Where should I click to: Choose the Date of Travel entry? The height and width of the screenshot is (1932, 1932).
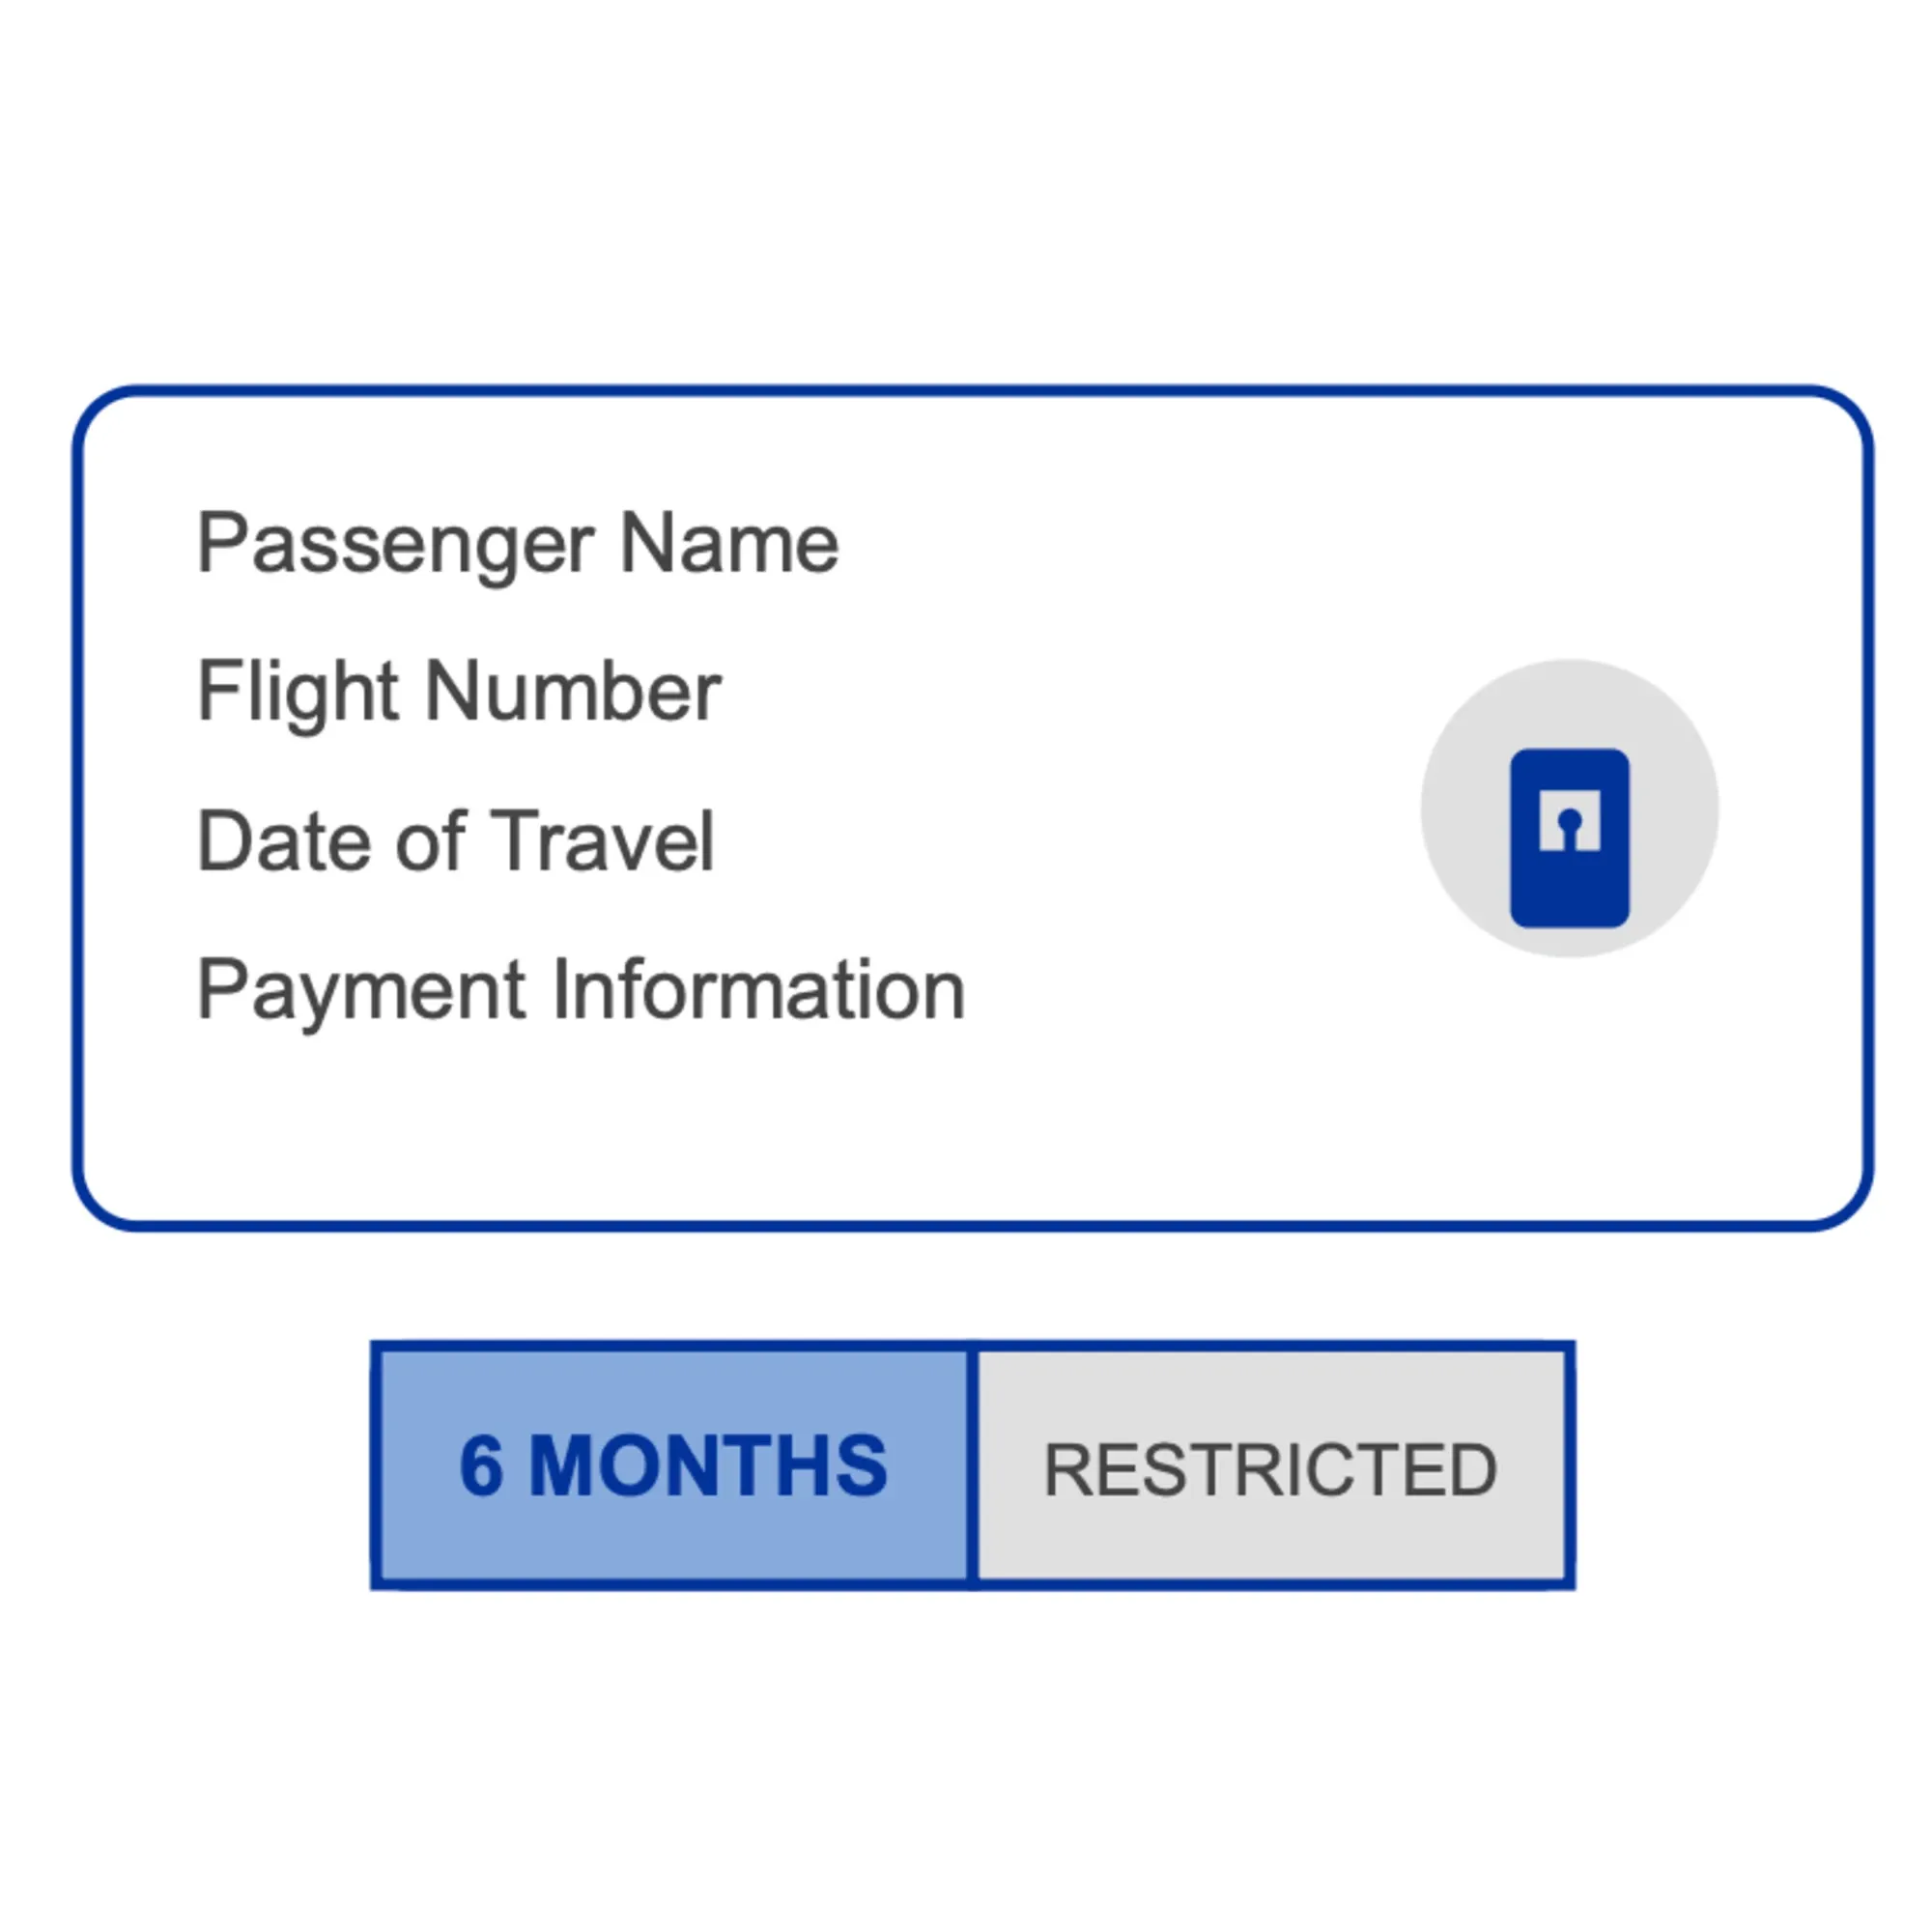[x=456, y=841]
